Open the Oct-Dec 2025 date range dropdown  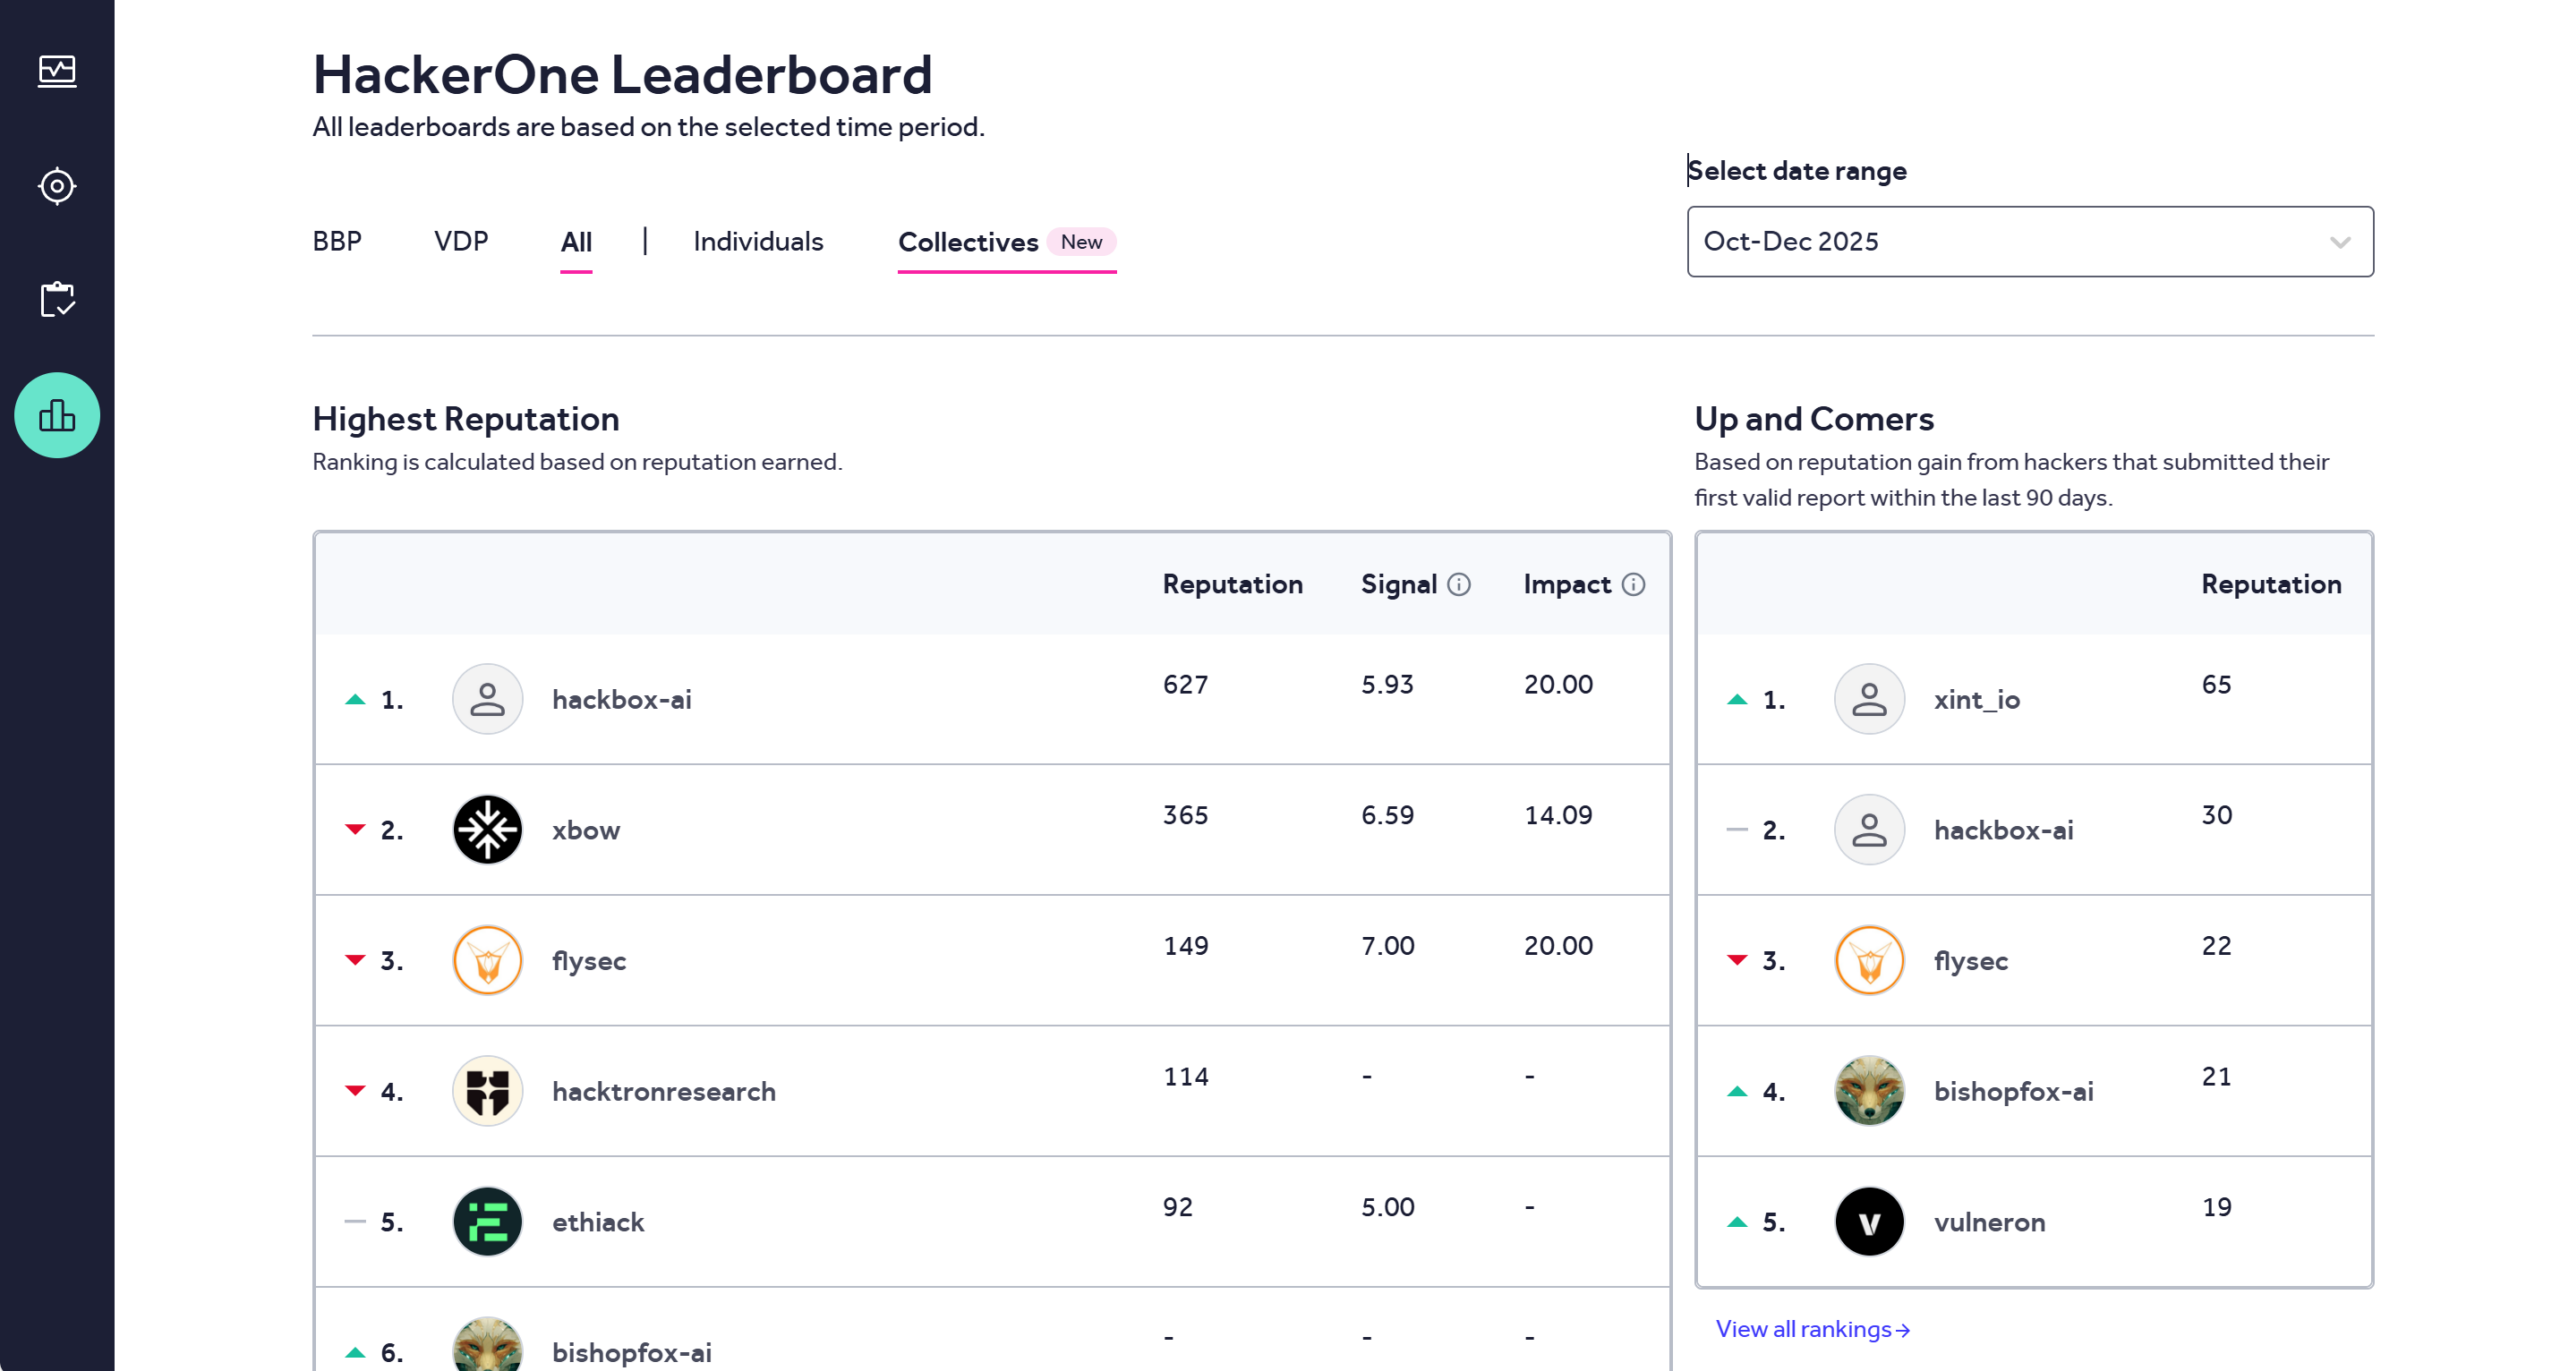pyautogui.click(x=2029, y=241)
